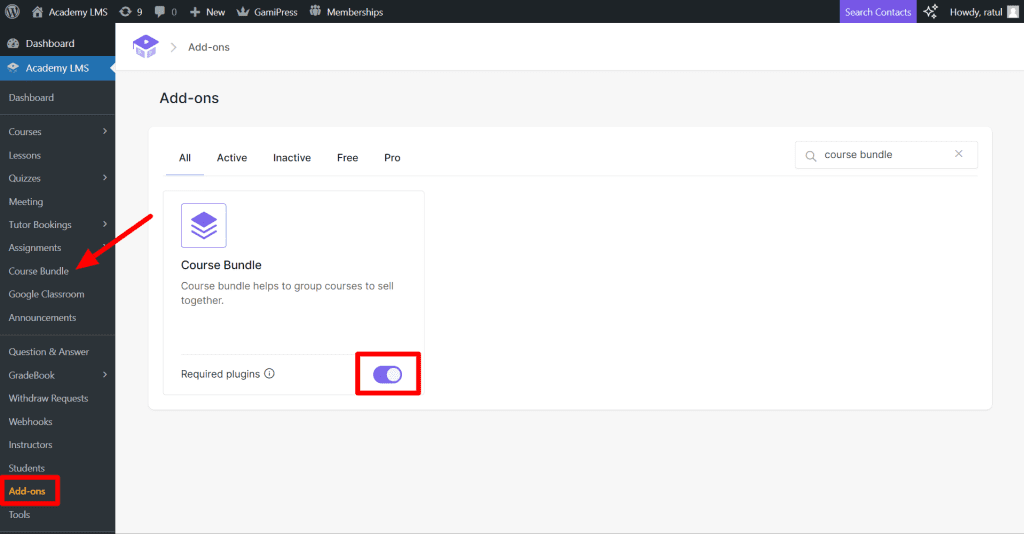
Task: Click the Search Contacts button
Action: pos(877,12)
